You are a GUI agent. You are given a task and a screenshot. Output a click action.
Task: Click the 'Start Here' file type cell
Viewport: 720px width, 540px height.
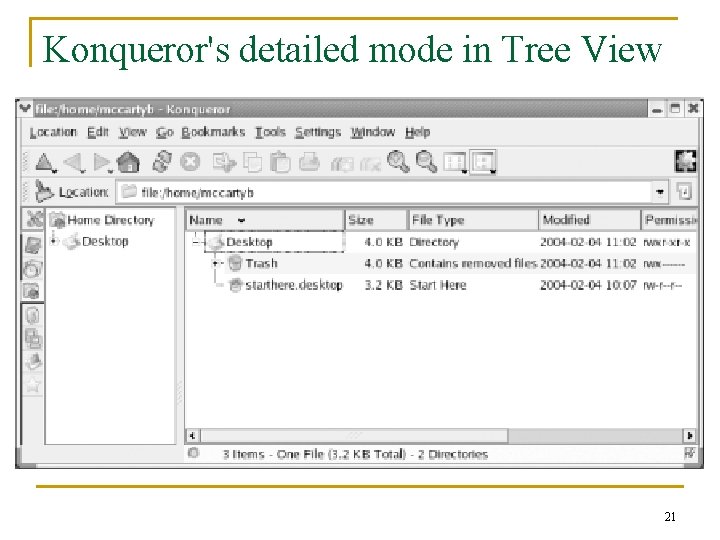(438, 285)
